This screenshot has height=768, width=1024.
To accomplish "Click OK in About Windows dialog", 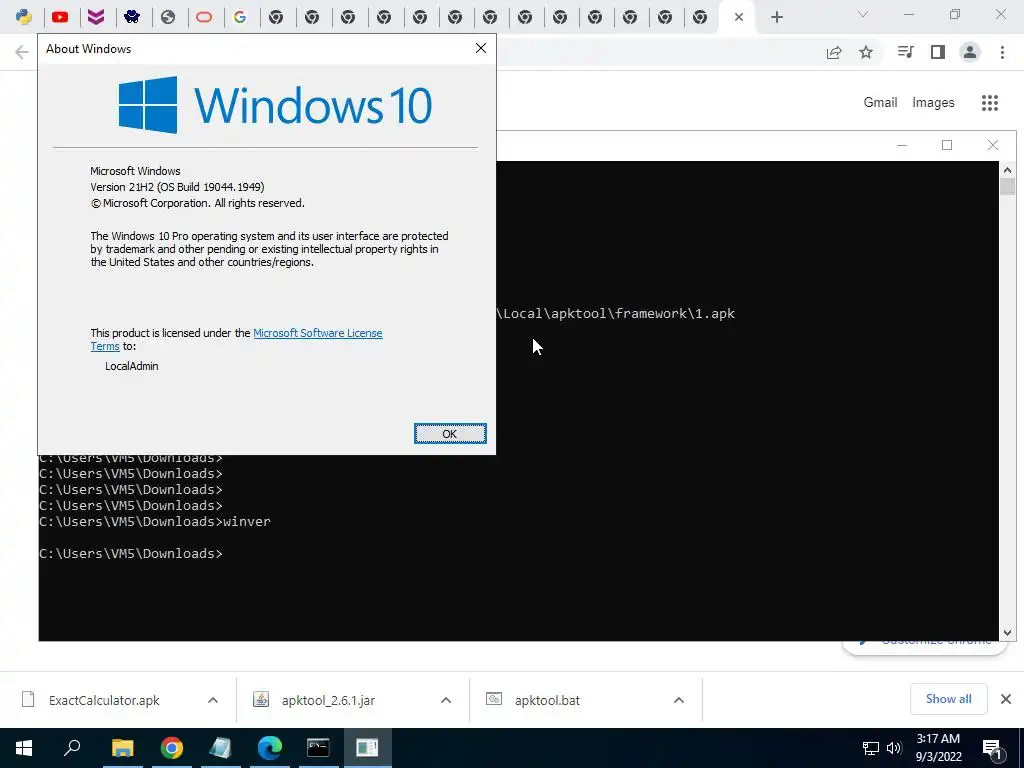I will click(450, 434).
